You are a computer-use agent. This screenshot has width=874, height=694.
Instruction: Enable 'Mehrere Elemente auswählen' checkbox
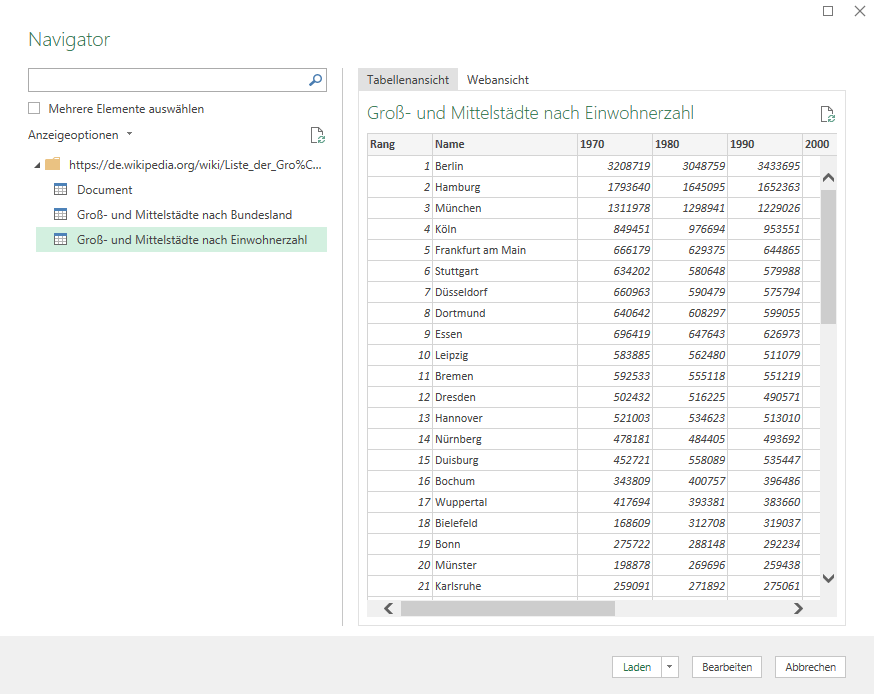(35, 109)
